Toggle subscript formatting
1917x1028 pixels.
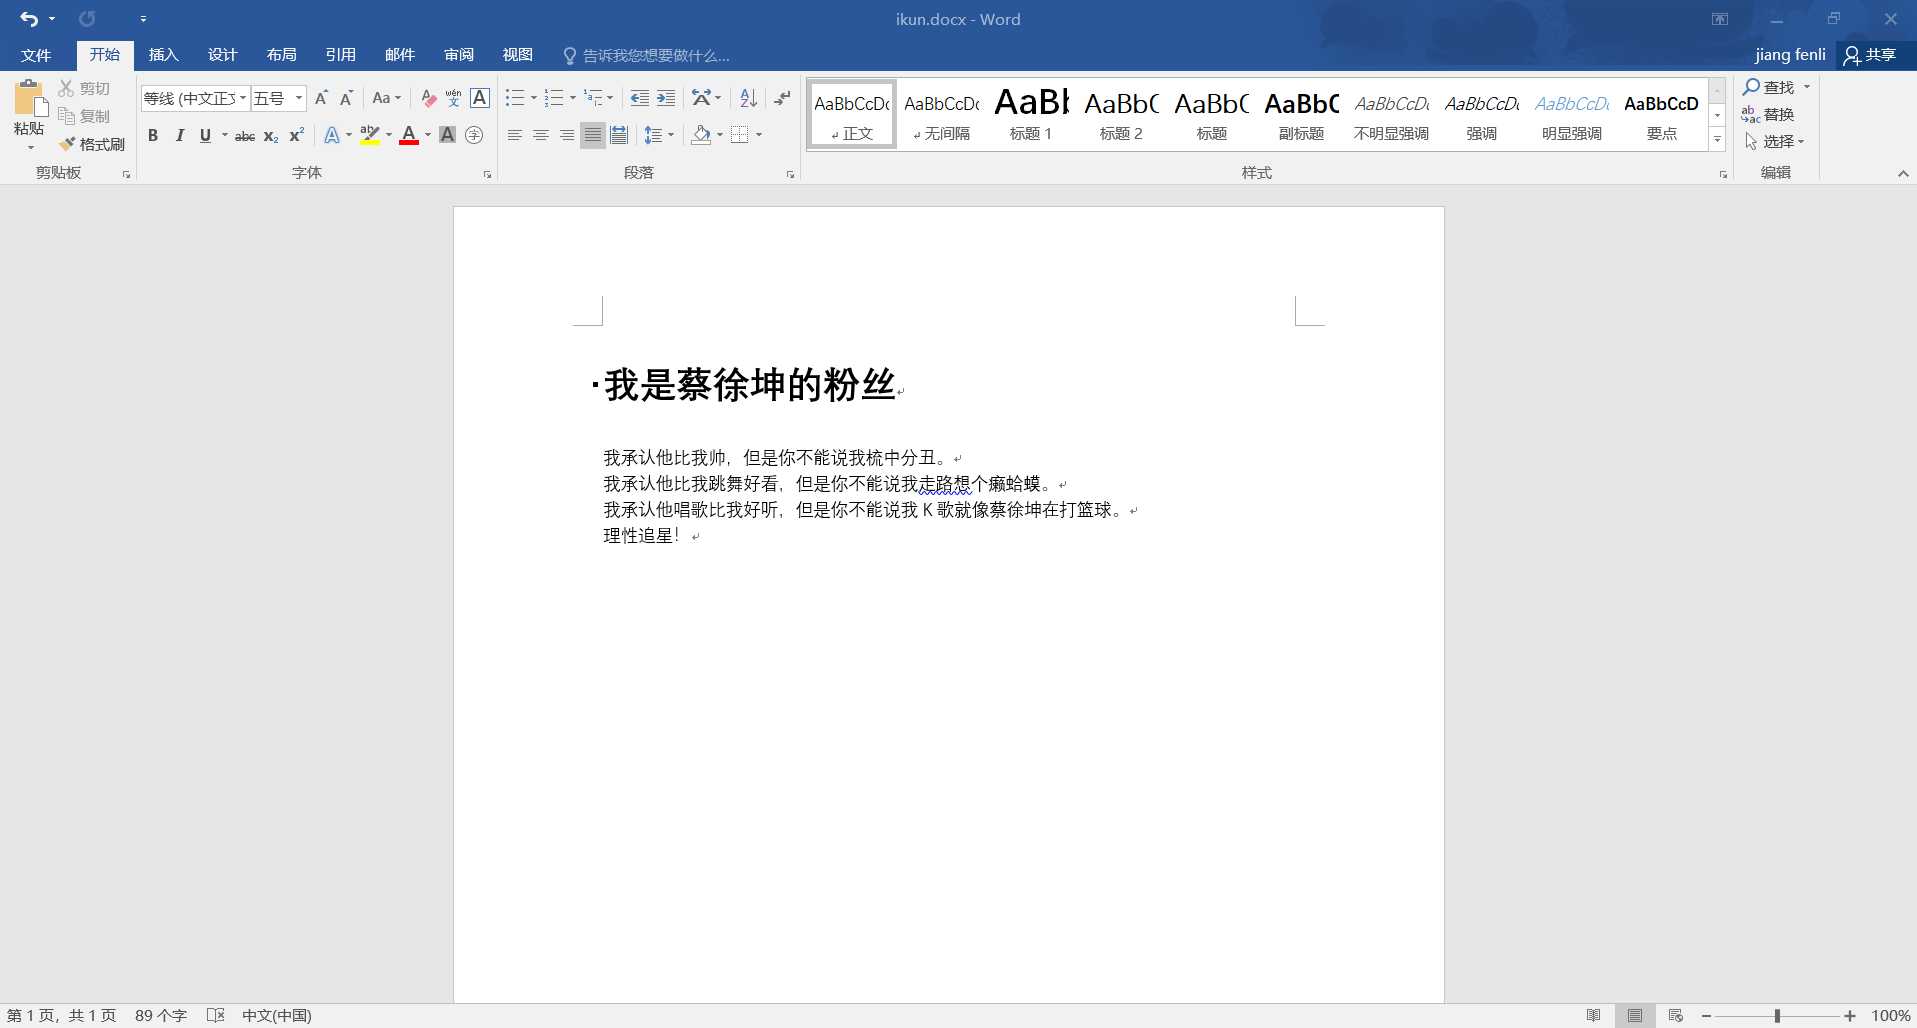(x=271, y=135)
